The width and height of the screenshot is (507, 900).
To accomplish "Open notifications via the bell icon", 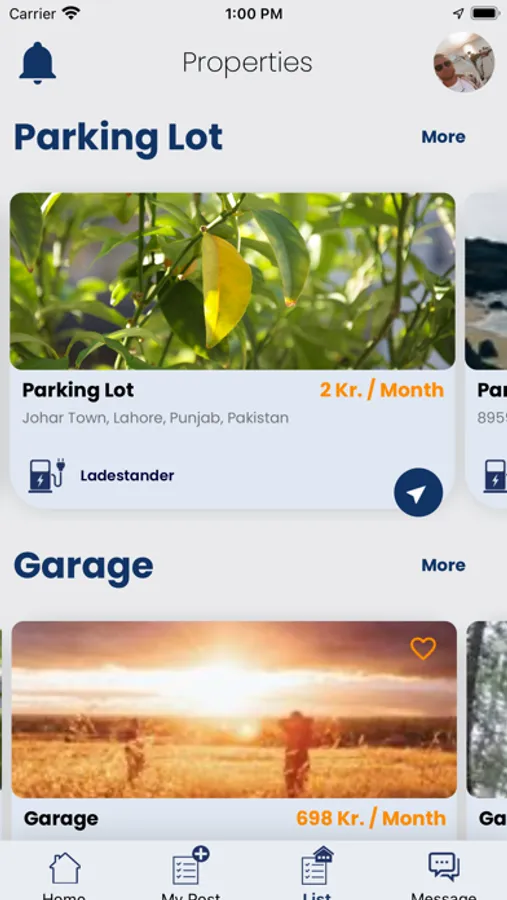I will 37,63.
